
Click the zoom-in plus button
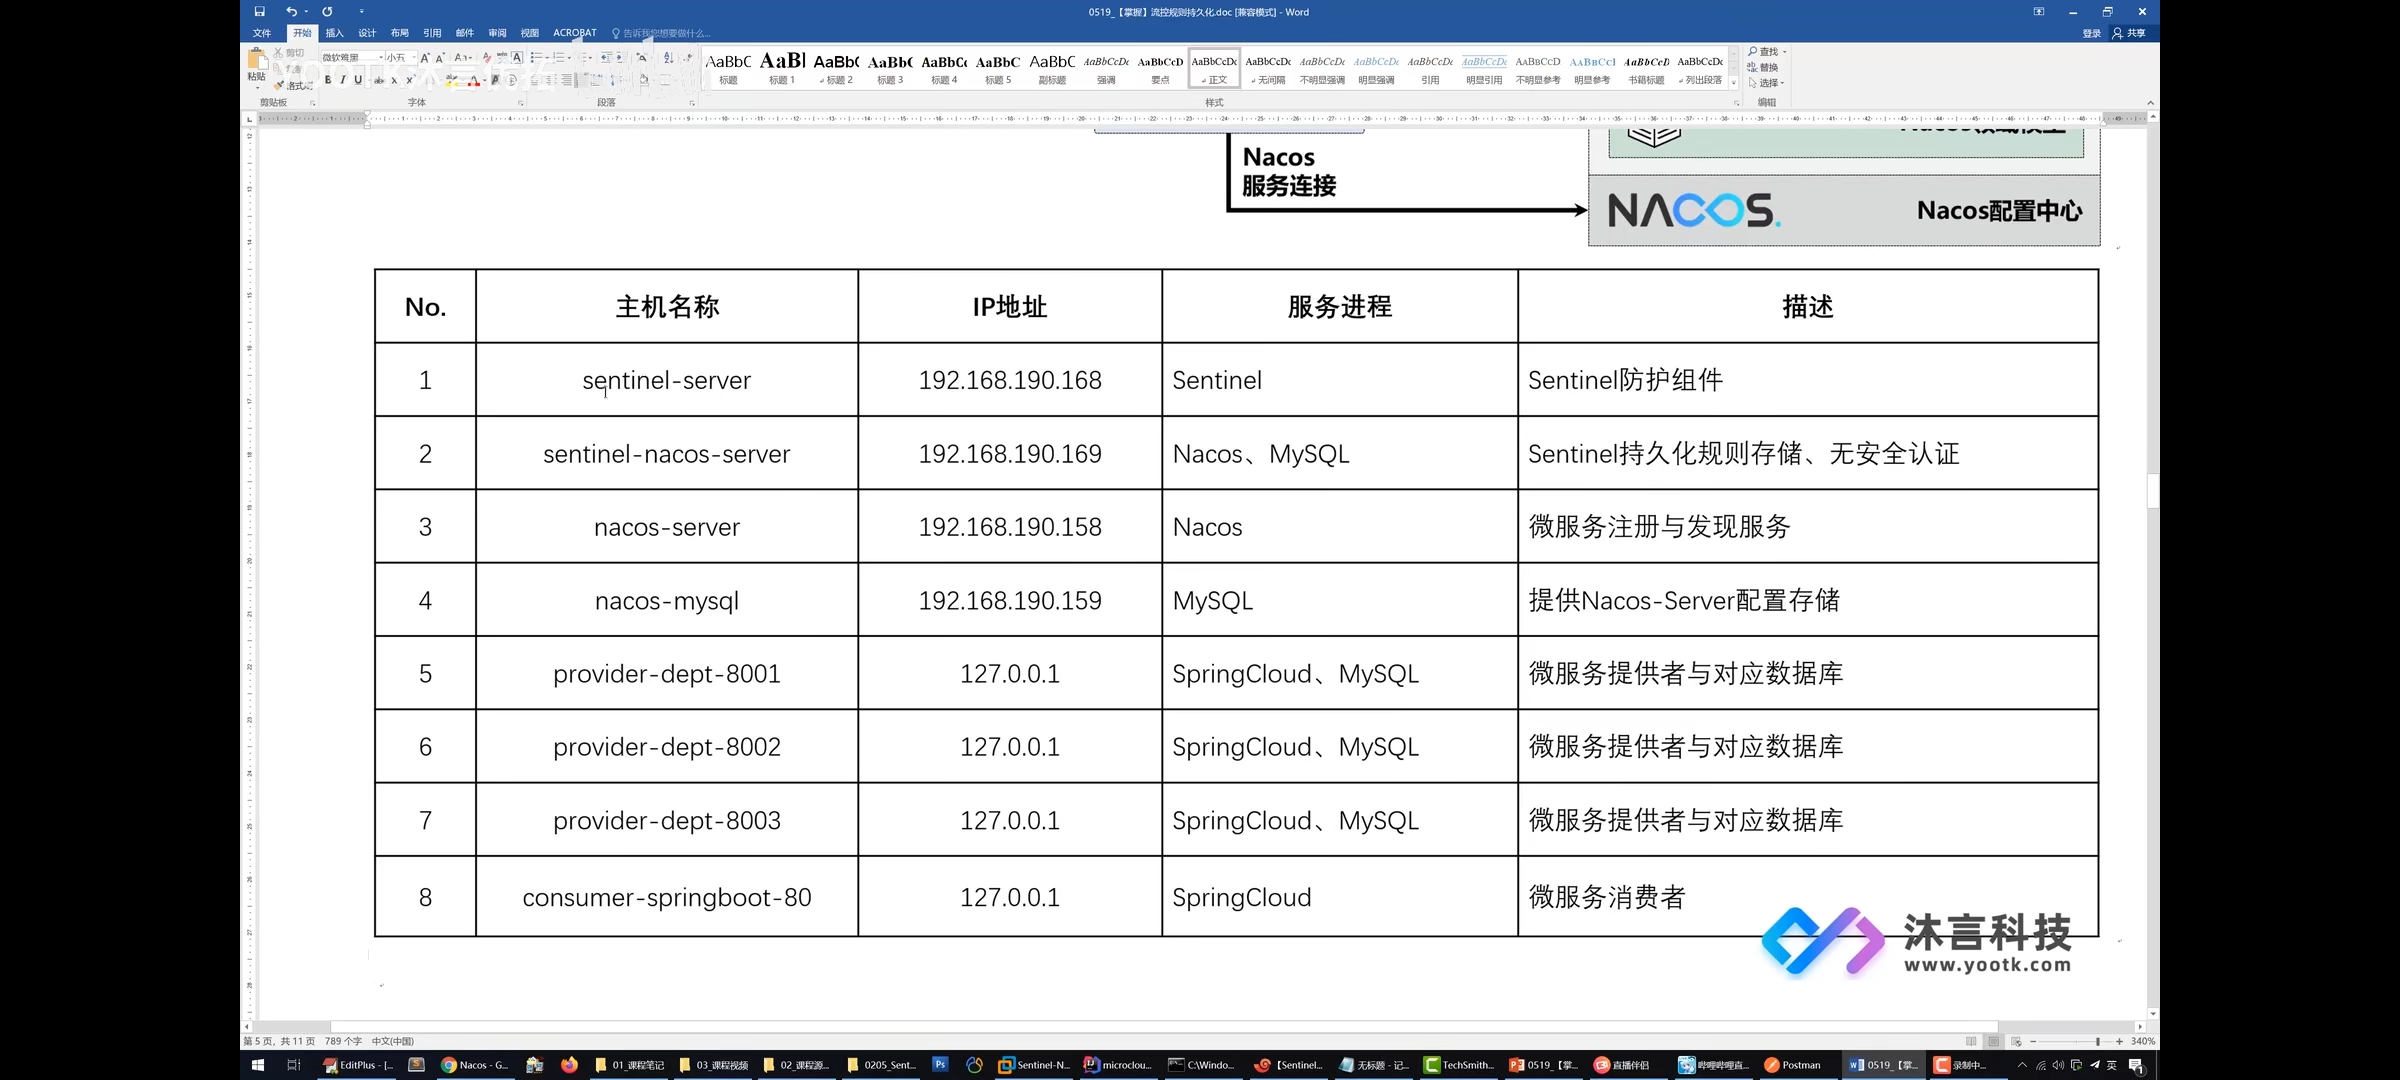click(2119, 1041)
